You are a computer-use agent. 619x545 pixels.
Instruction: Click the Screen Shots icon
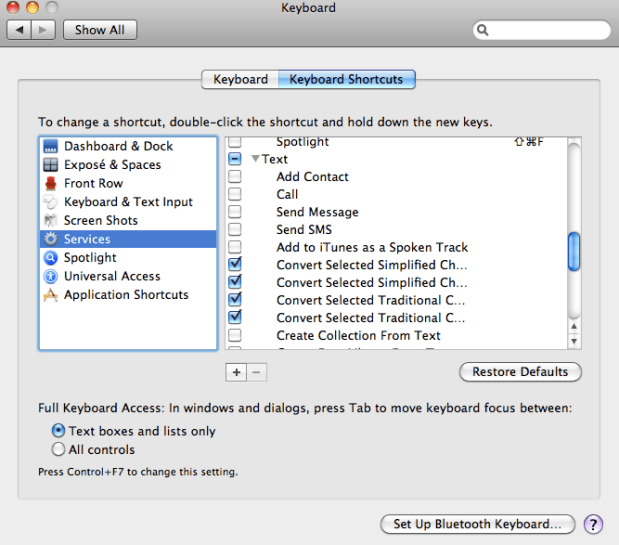[x=51, y=220]
